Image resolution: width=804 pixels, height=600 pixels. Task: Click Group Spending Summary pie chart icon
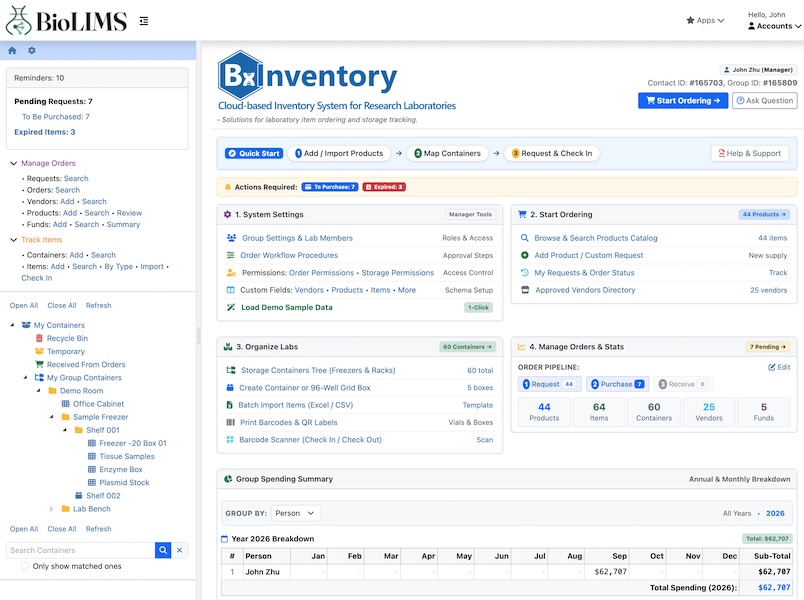tap(228, 479)
